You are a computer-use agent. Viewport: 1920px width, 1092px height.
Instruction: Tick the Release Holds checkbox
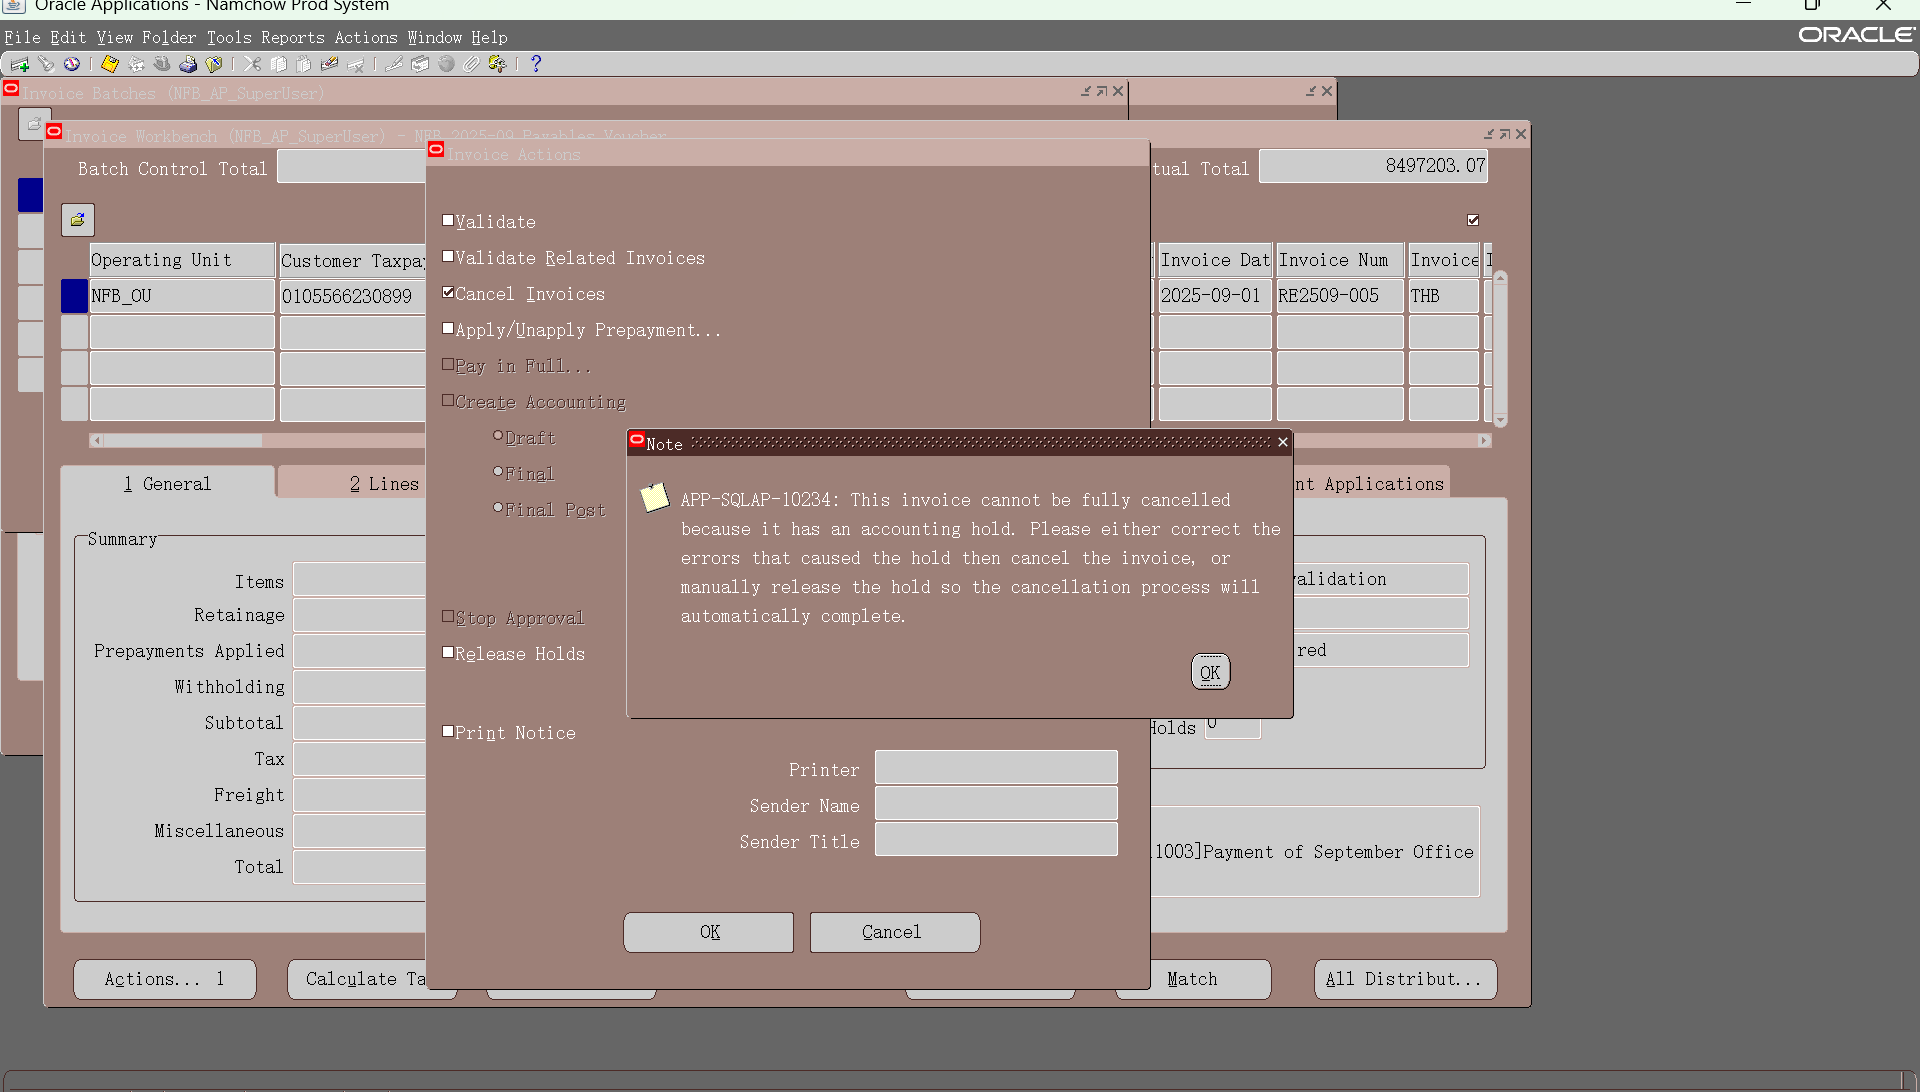pyautogui.click(x=448, y=653)
